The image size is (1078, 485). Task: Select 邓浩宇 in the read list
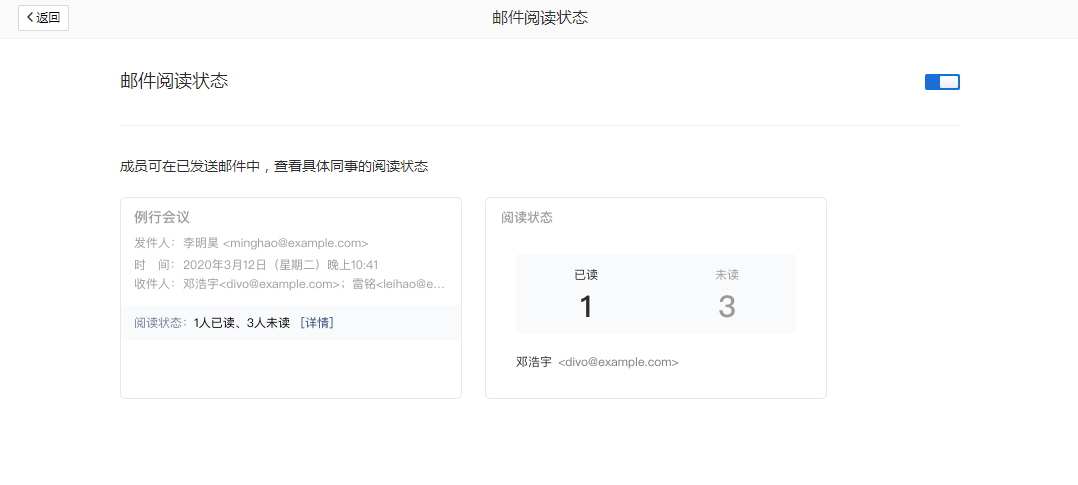[x=533, y=362]
